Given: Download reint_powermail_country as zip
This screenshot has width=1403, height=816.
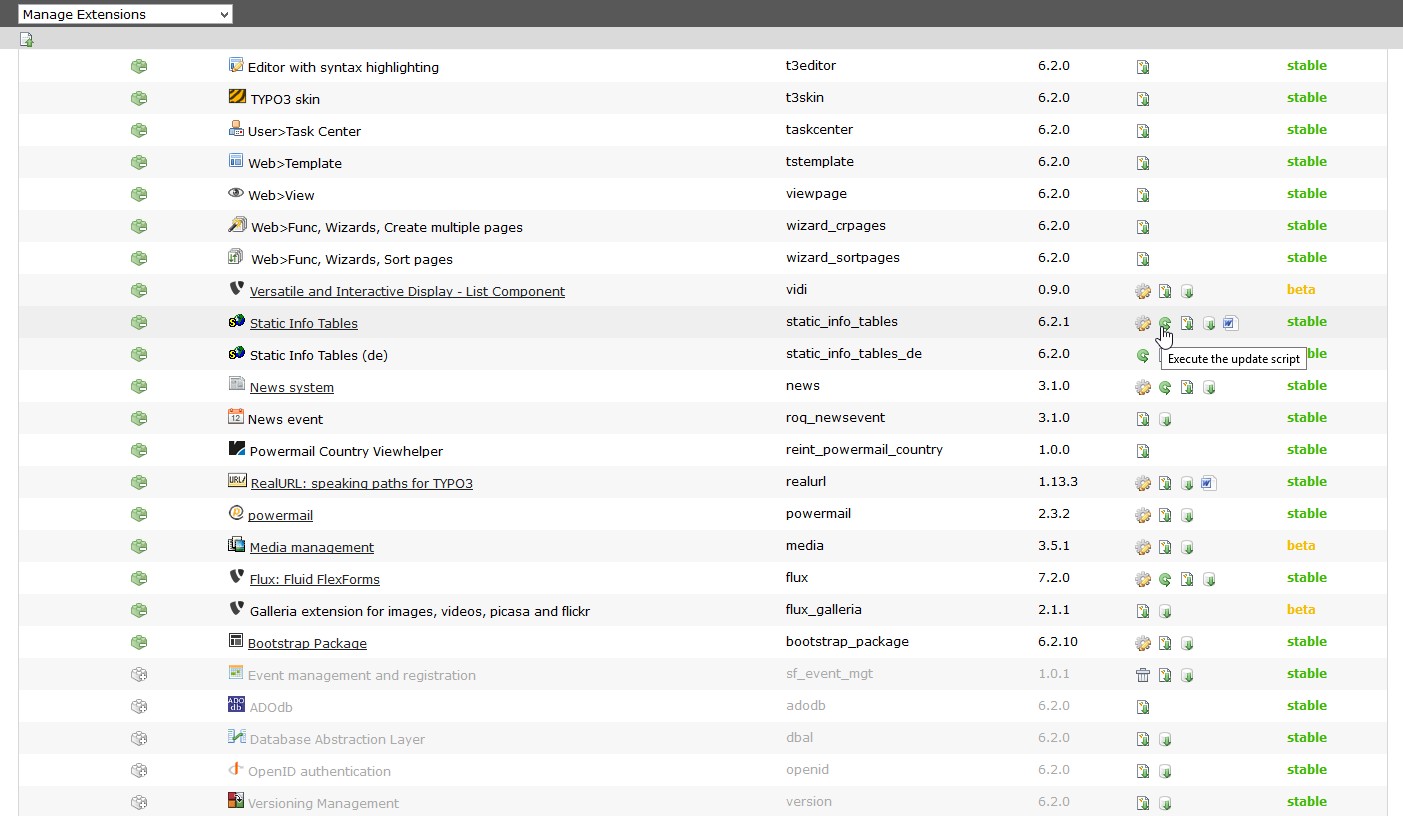Looking at the screenshot, I should pyautogui.click(x=1143, y=452).
